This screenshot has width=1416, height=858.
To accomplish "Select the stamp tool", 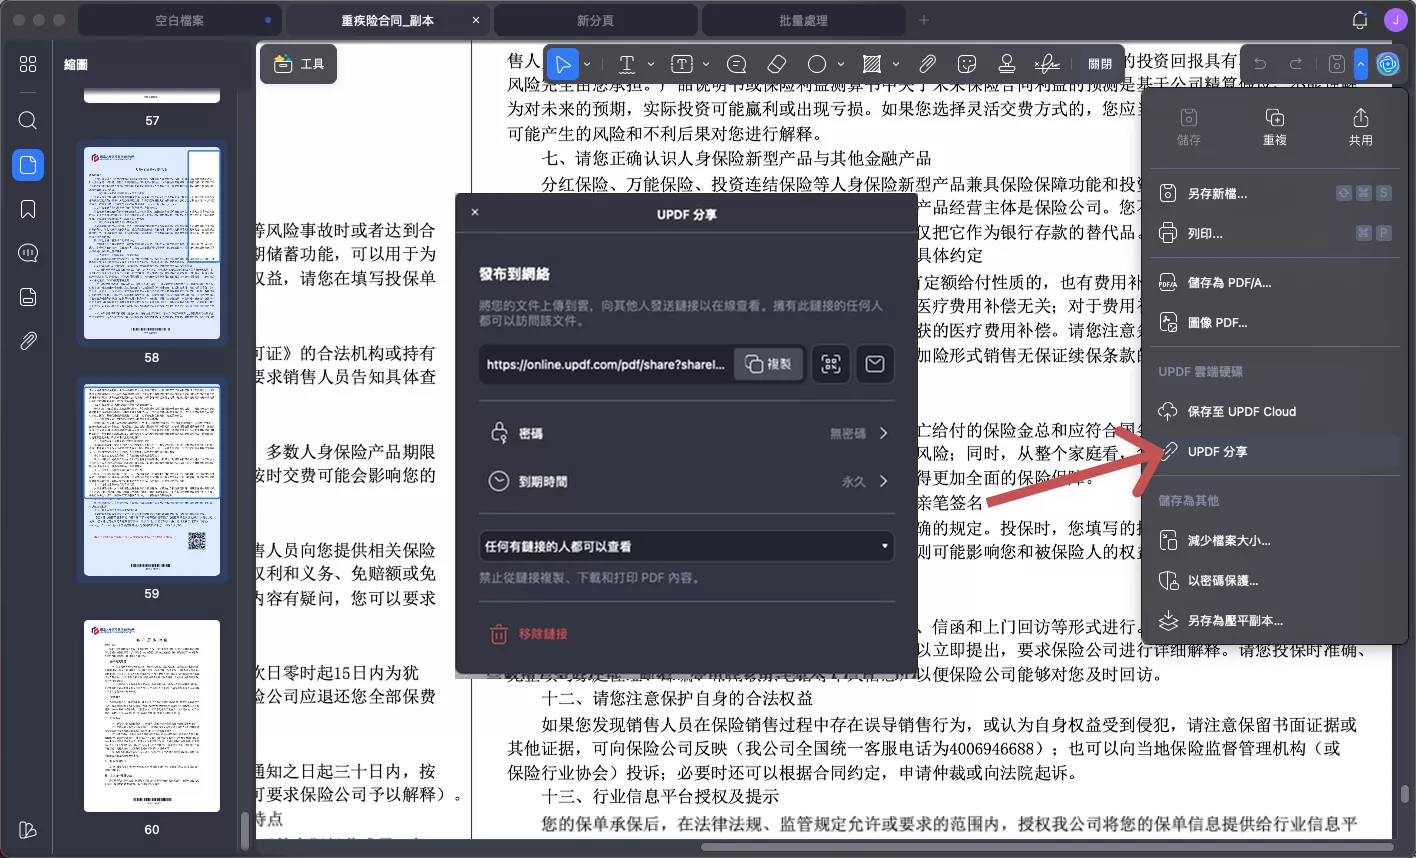I will 1007,65.
